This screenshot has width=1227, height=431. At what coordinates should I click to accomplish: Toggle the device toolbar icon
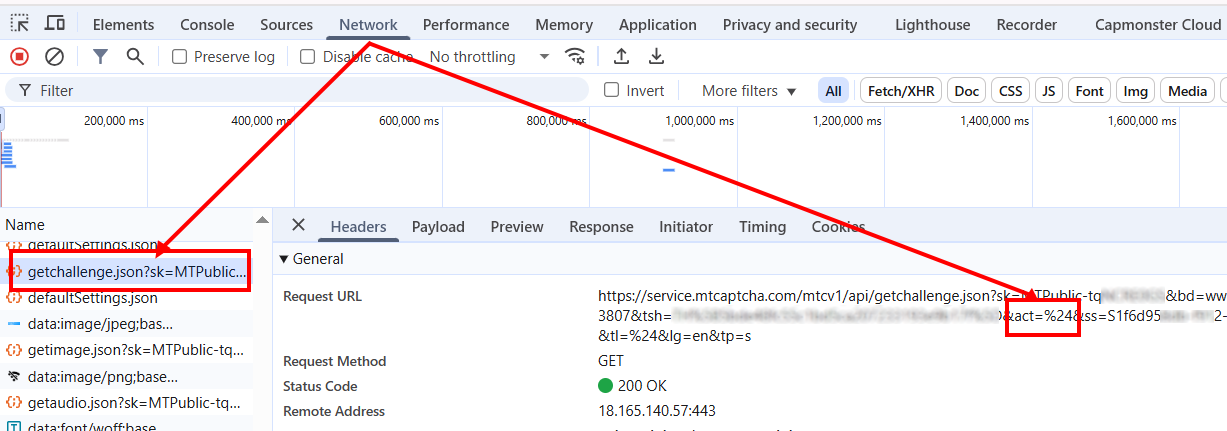(55, 24)
